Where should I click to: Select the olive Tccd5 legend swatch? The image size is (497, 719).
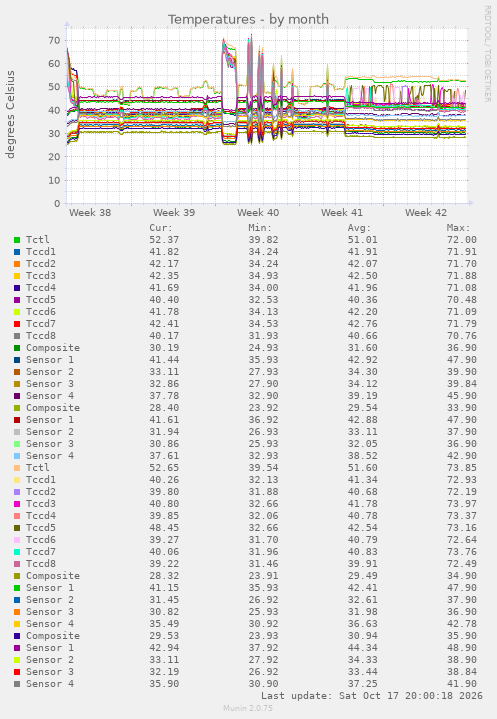17,528
